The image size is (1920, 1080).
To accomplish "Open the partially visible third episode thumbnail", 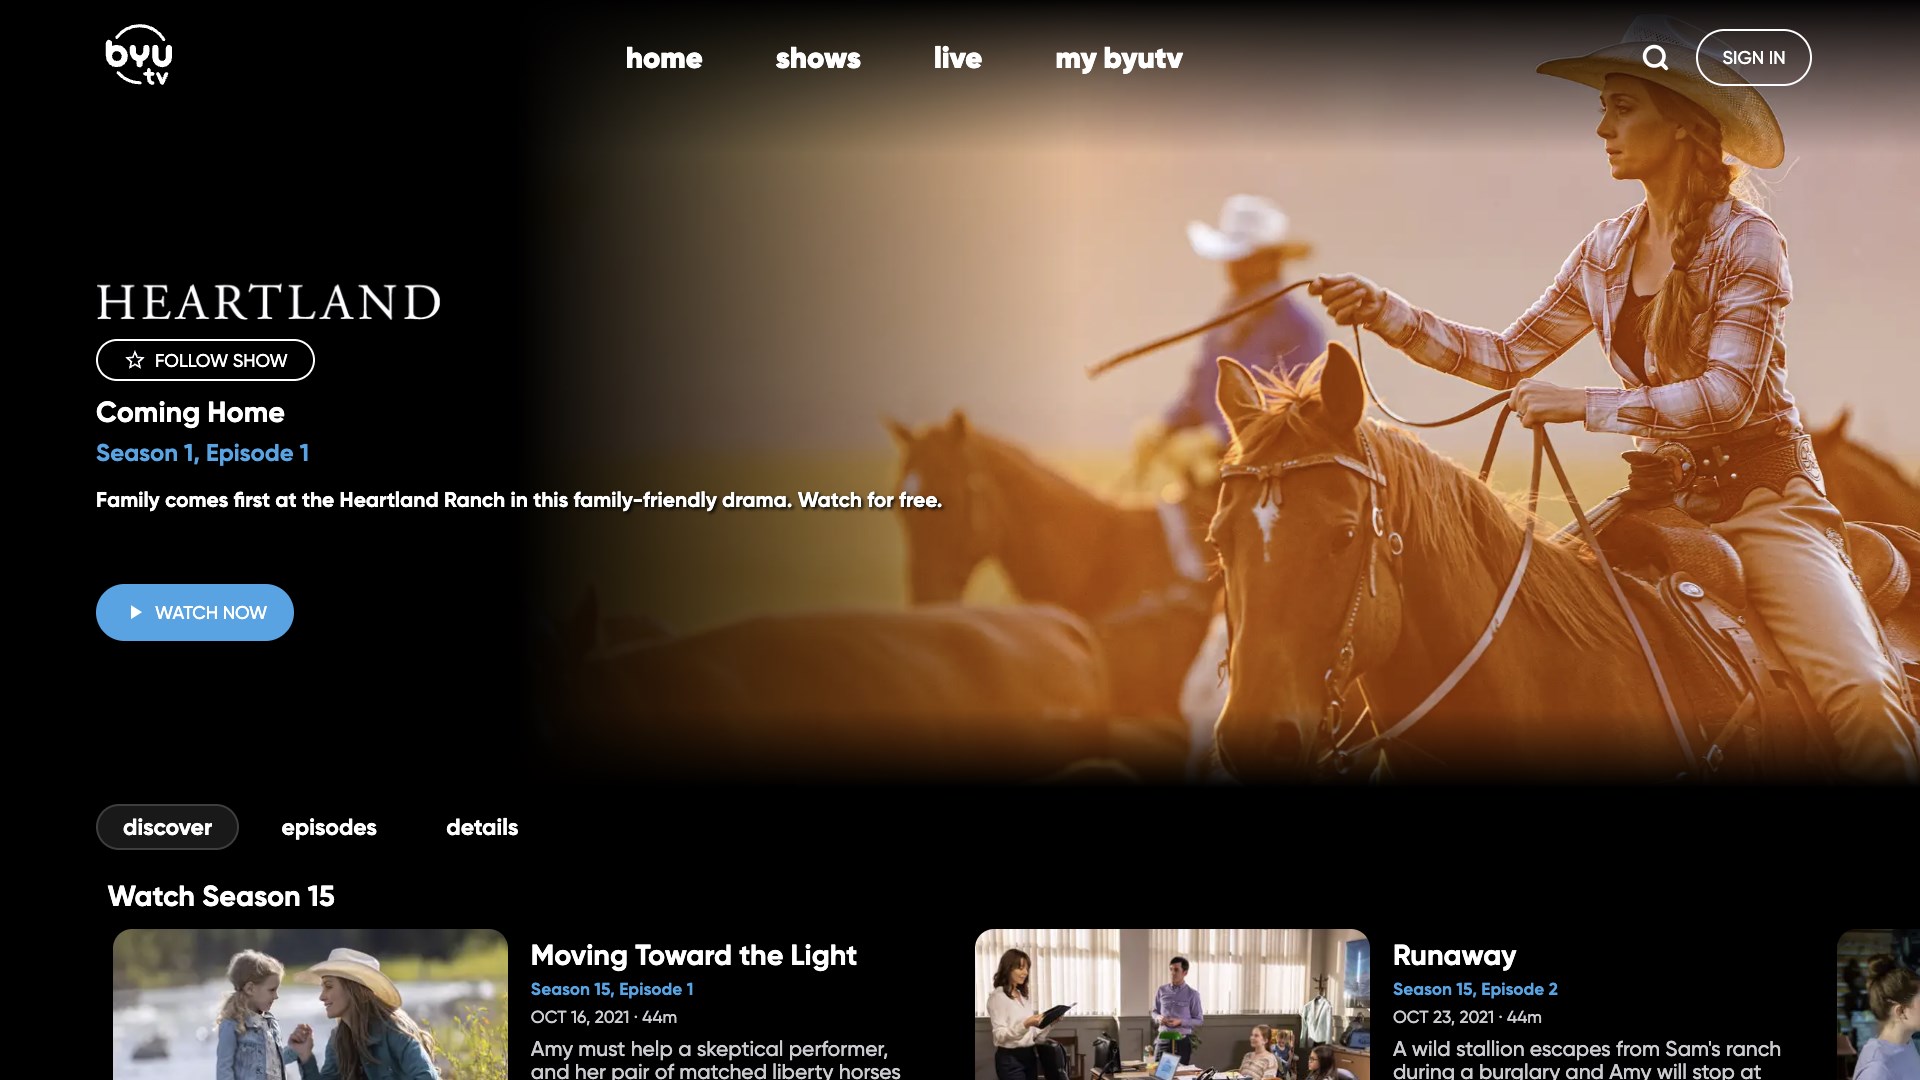I will pos(1880,1004).
